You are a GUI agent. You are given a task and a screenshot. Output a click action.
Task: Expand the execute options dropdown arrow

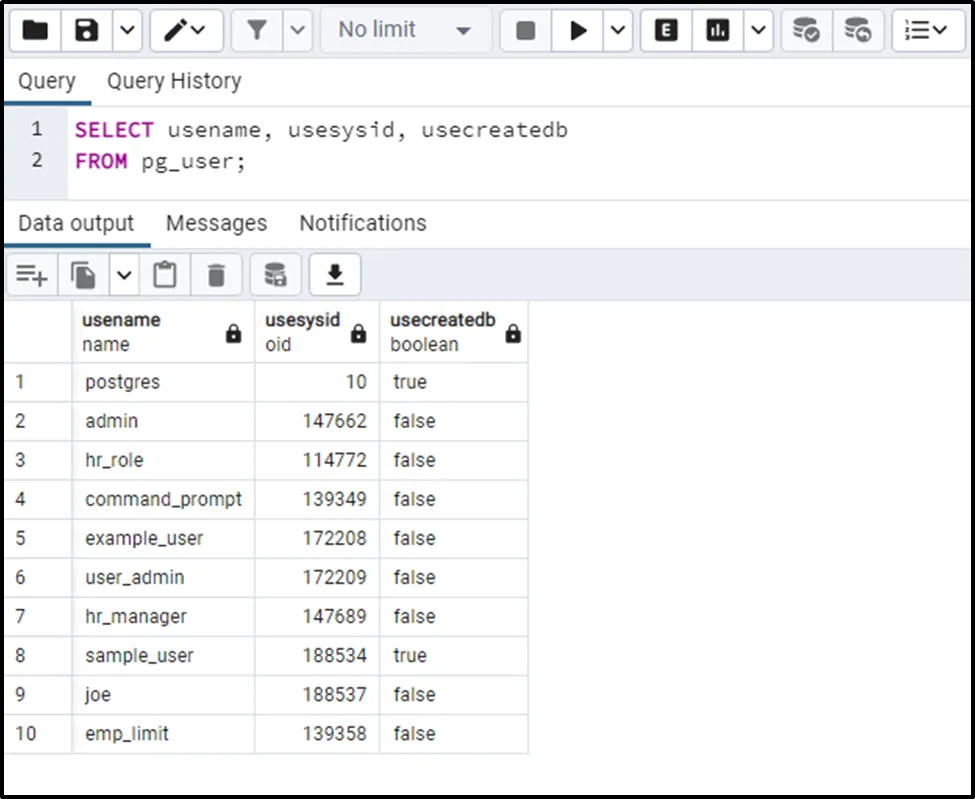618,31
